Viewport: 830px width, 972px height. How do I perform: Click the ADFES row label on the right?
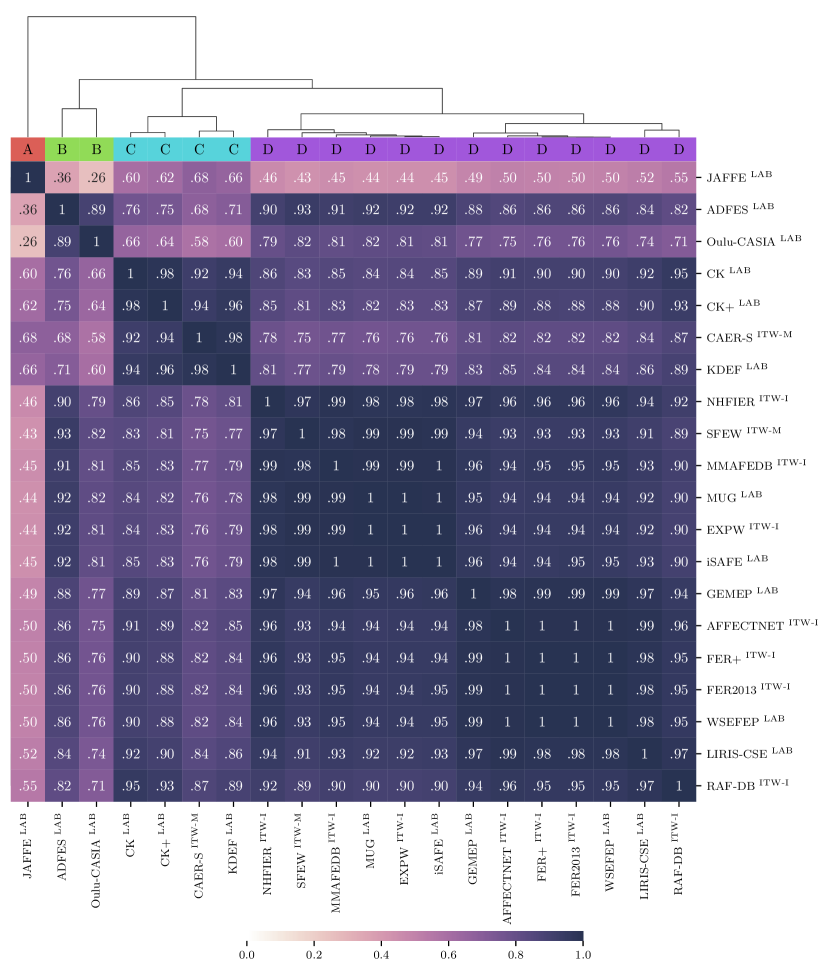[x=740, y=209]
